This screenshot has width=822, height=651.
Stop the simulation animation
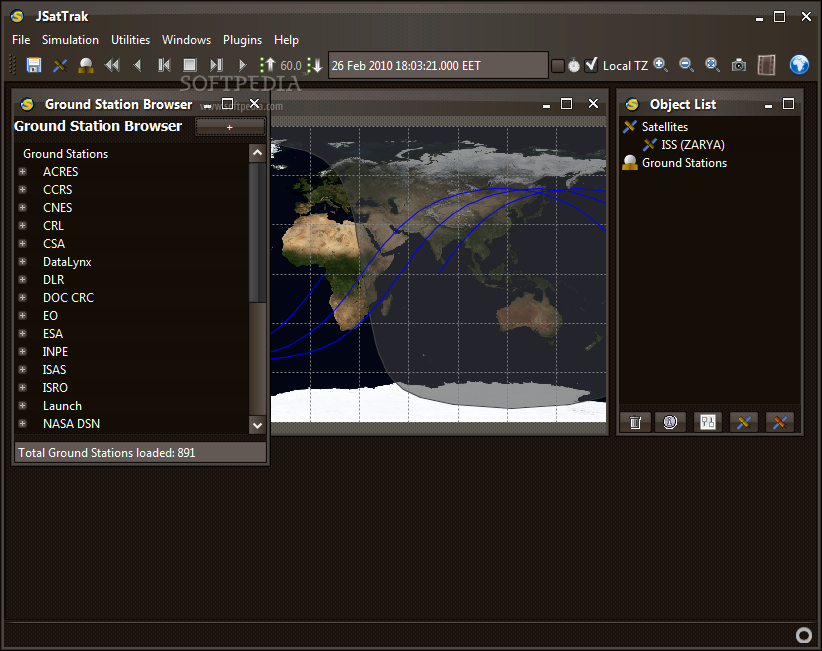190,65
